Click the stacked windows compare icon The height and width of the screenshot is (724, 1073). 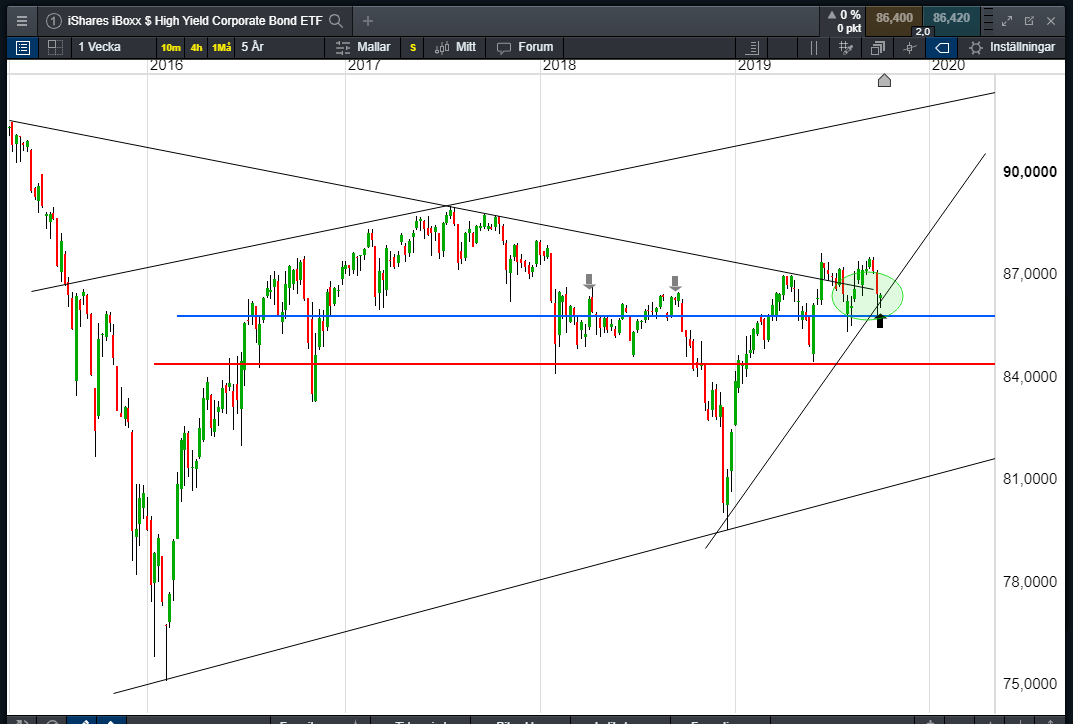point(877,48)
